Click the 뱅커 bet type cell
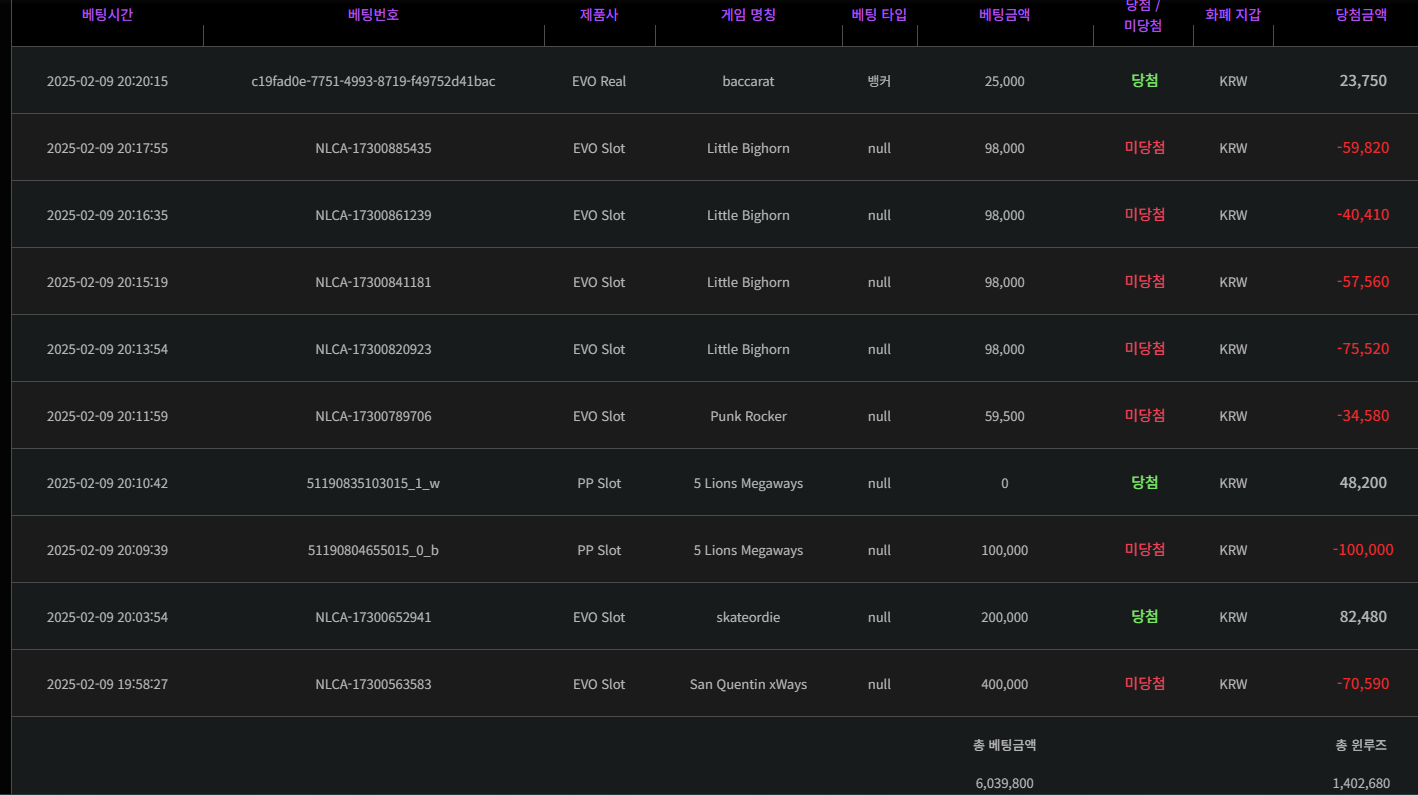 879,81
